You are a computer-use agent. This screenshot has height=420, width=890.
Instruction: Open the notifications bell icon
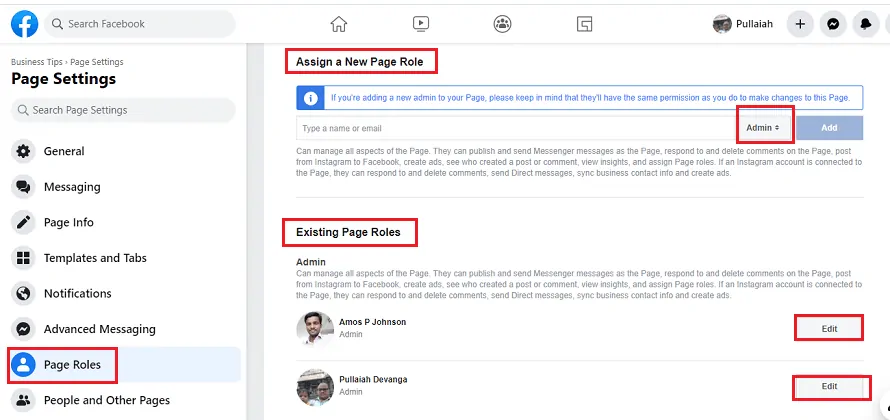point(864,24)
